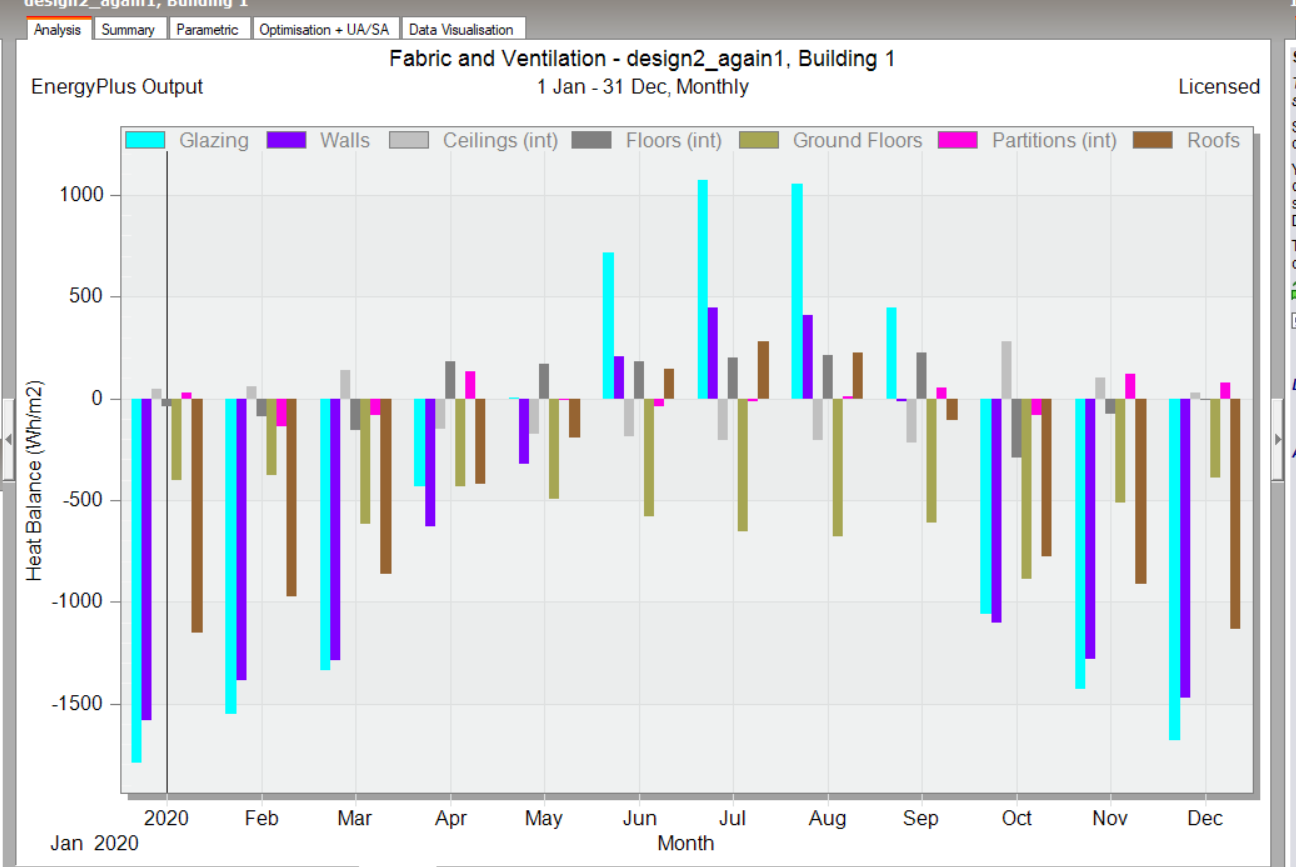The image size is (1296, 867).
Task: Click the Dec month axis label
Action: click(1204, 818)
